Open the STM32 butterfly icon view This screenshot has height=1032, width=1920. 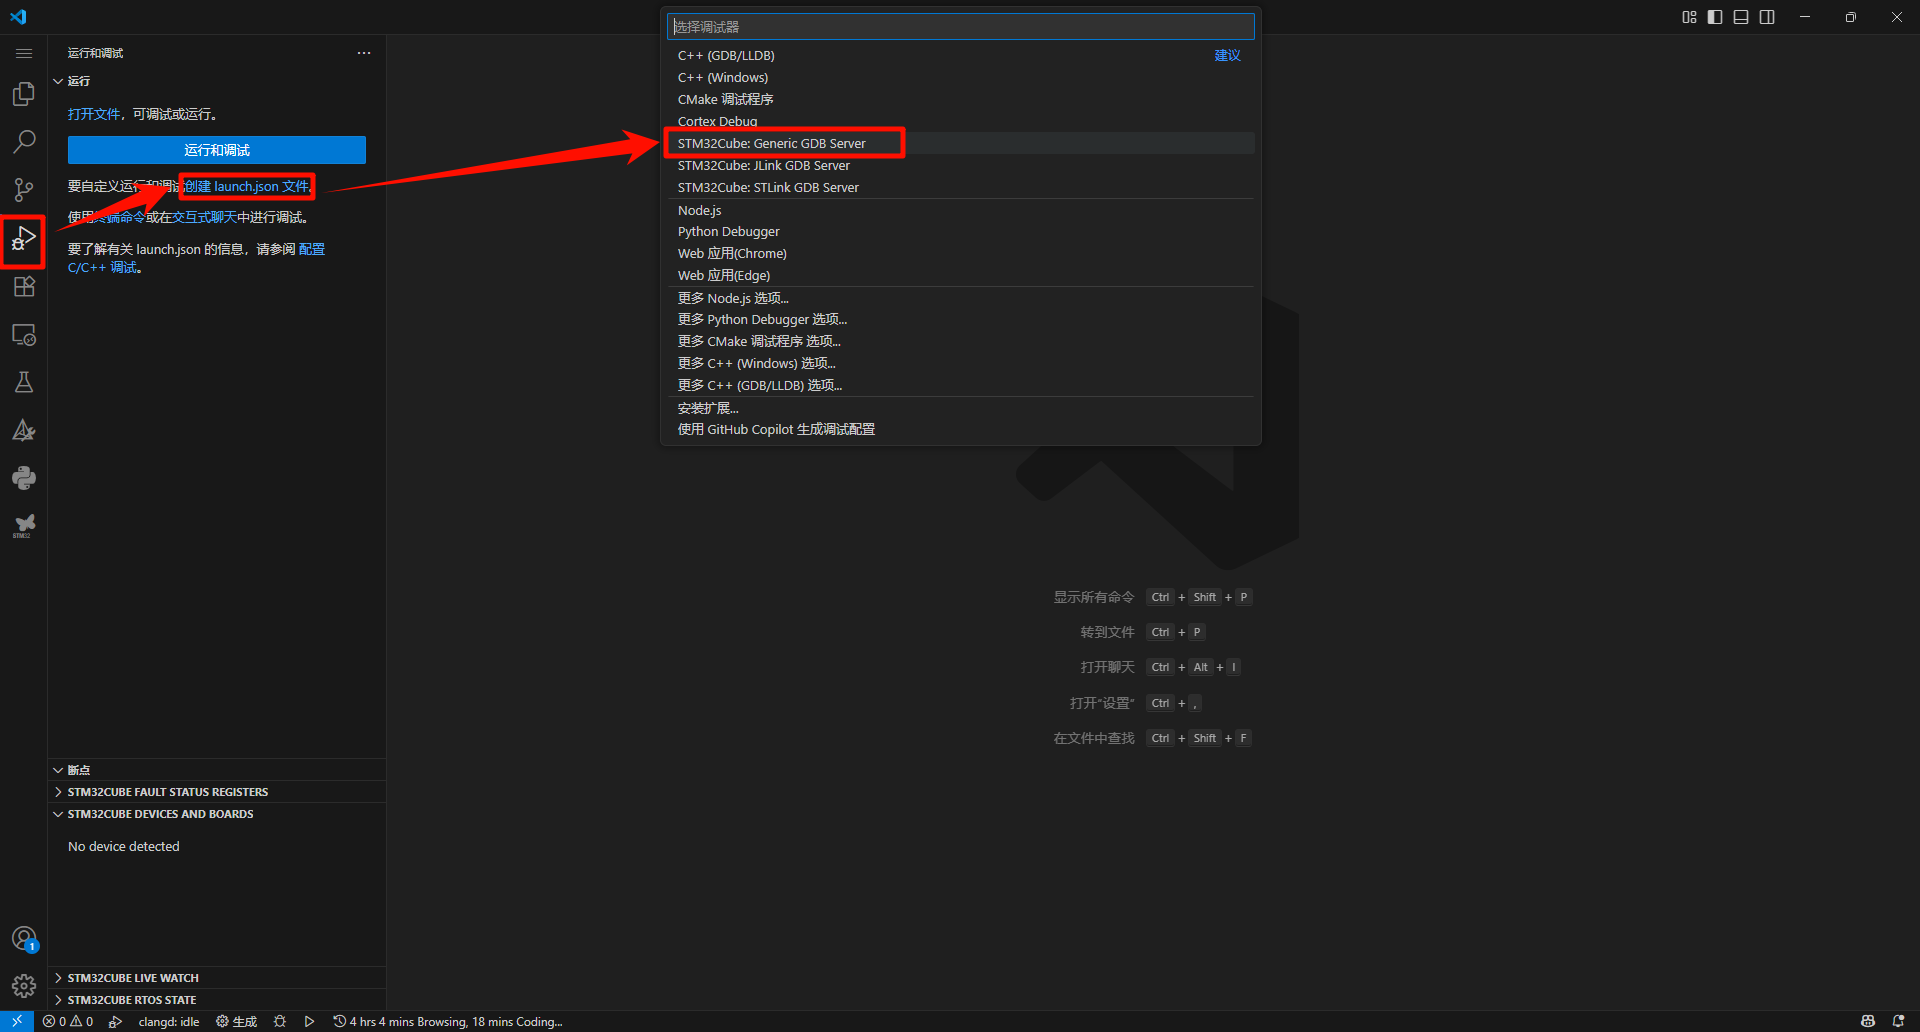click(24, 526)
